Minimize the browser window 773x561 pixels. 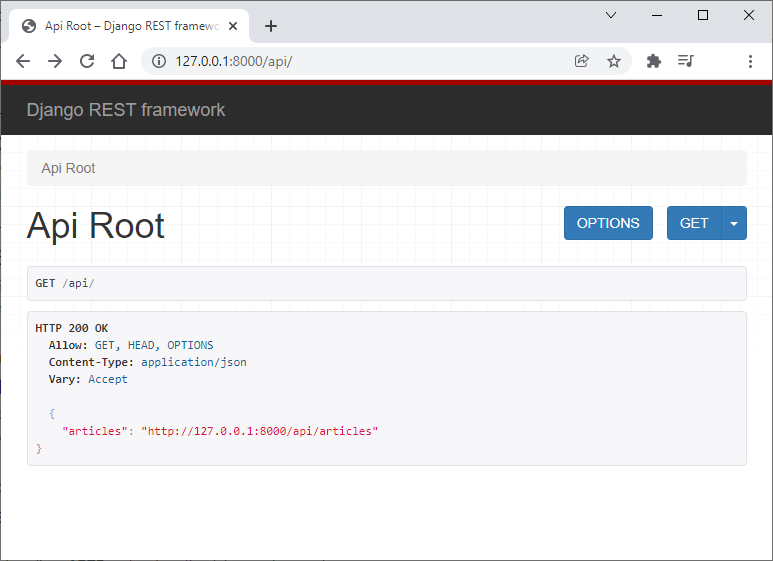657,15
